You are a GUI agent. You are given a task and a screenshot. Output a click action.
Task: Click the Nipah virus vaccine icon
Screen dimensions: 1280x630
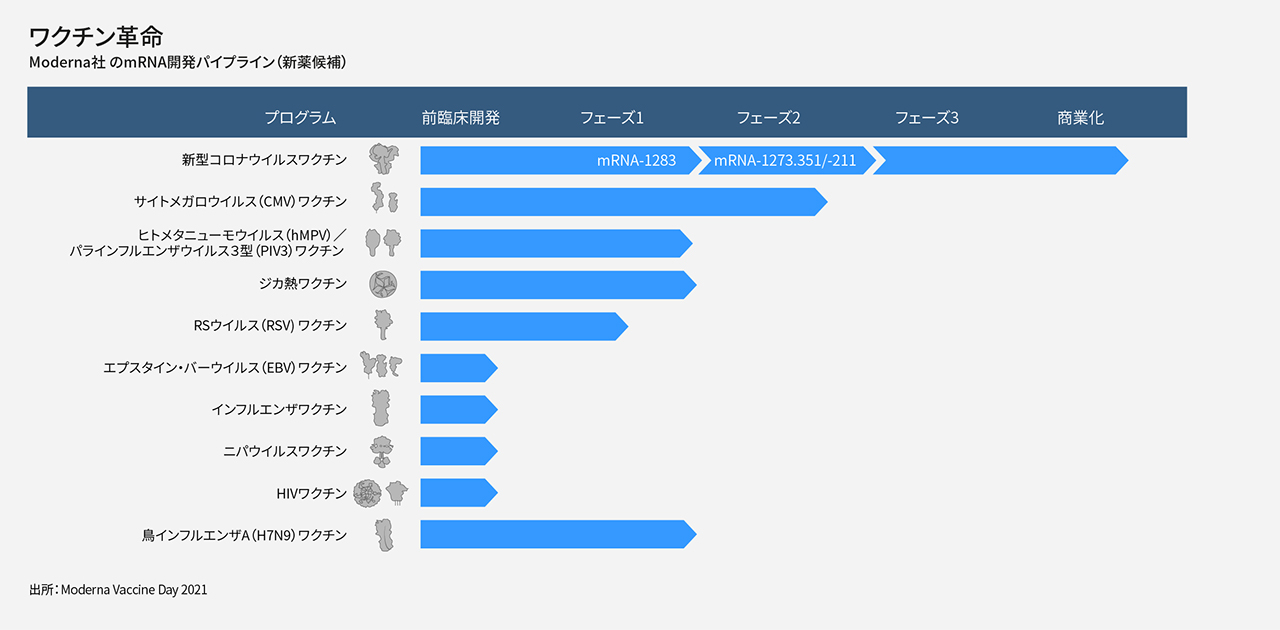pyautogui.click(x=381, y=451)
